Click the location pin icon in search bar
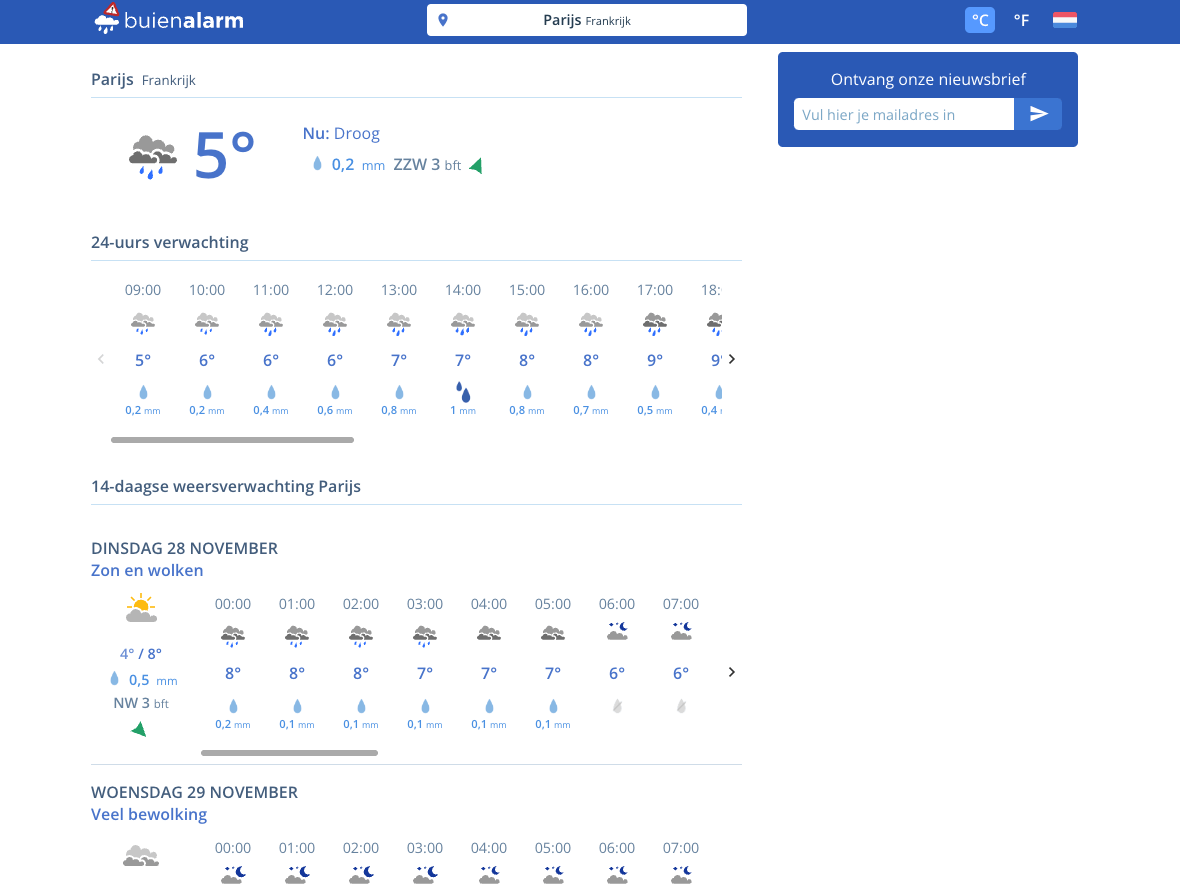Viewport: 1180px width, 886px height. click(443, 20)
